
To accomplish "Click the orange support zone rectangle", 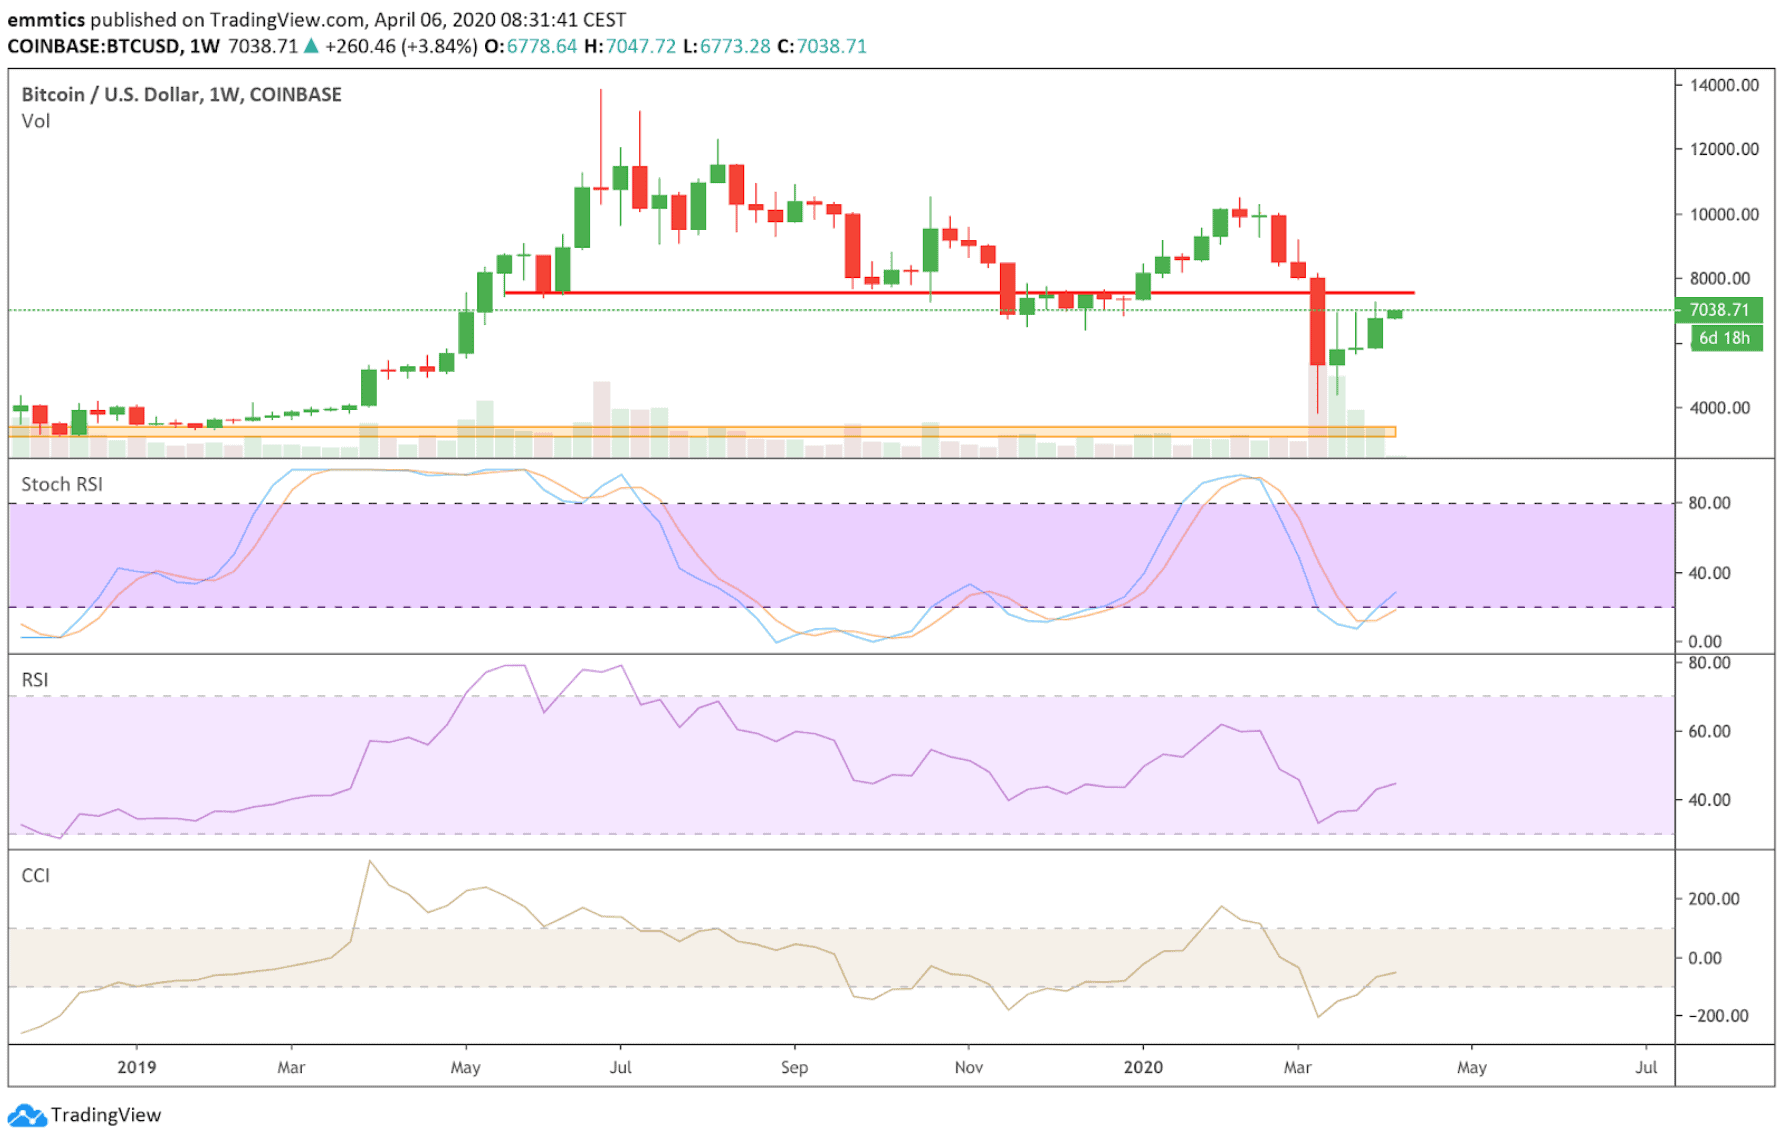I will 702,432.
